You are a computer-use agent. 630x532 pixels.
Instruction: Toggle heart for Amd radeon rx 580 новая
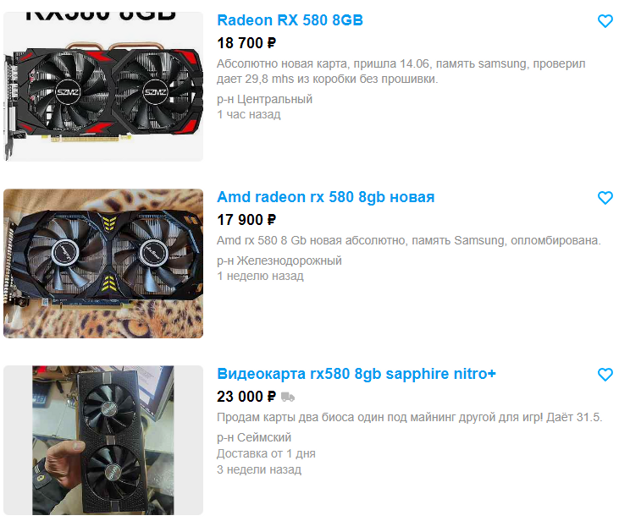pos(605,198)
